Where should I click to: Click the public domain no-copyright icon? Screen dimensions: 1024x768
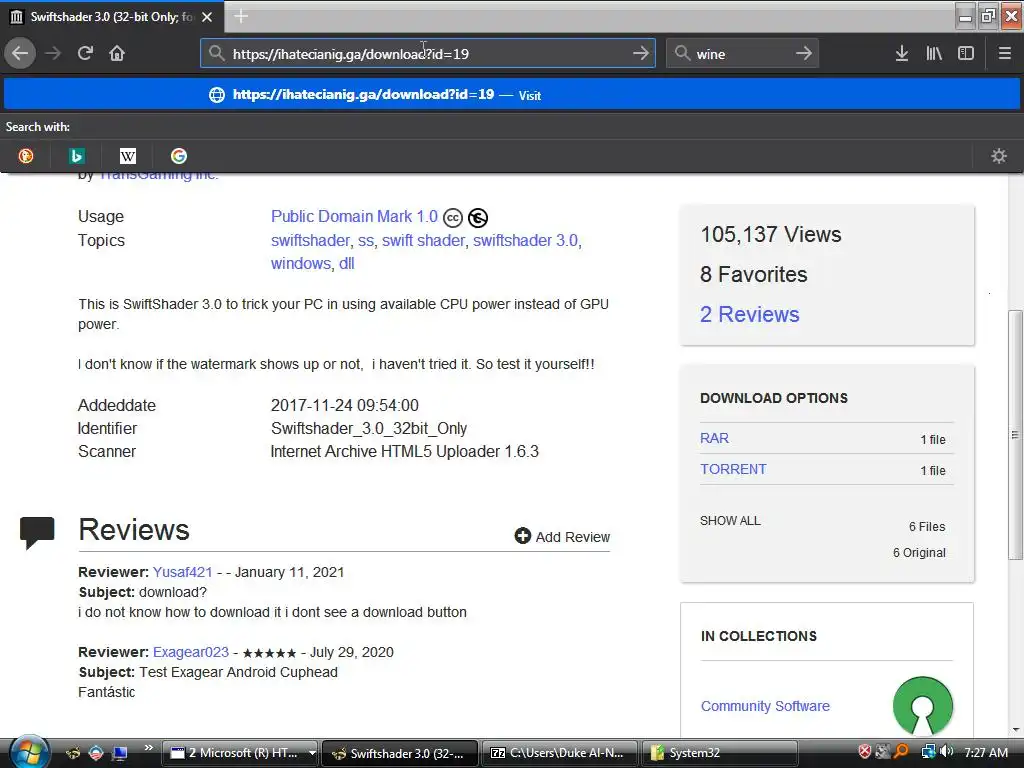click(478, 217)
